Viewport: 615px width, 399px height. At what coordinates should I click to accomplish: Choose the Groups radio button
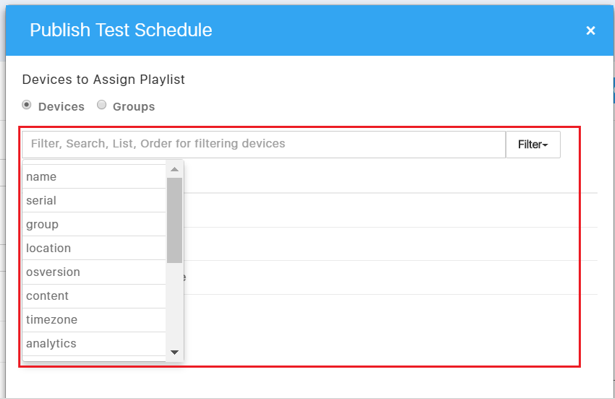click(102, 105)
